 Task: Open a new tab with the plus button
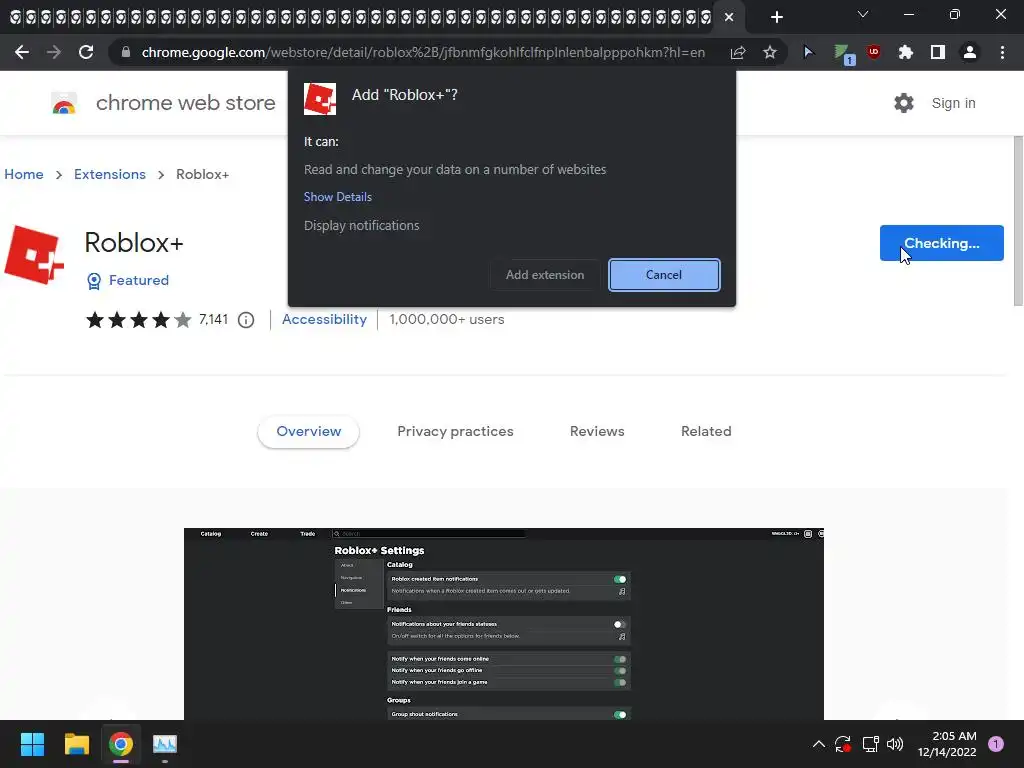776,17
